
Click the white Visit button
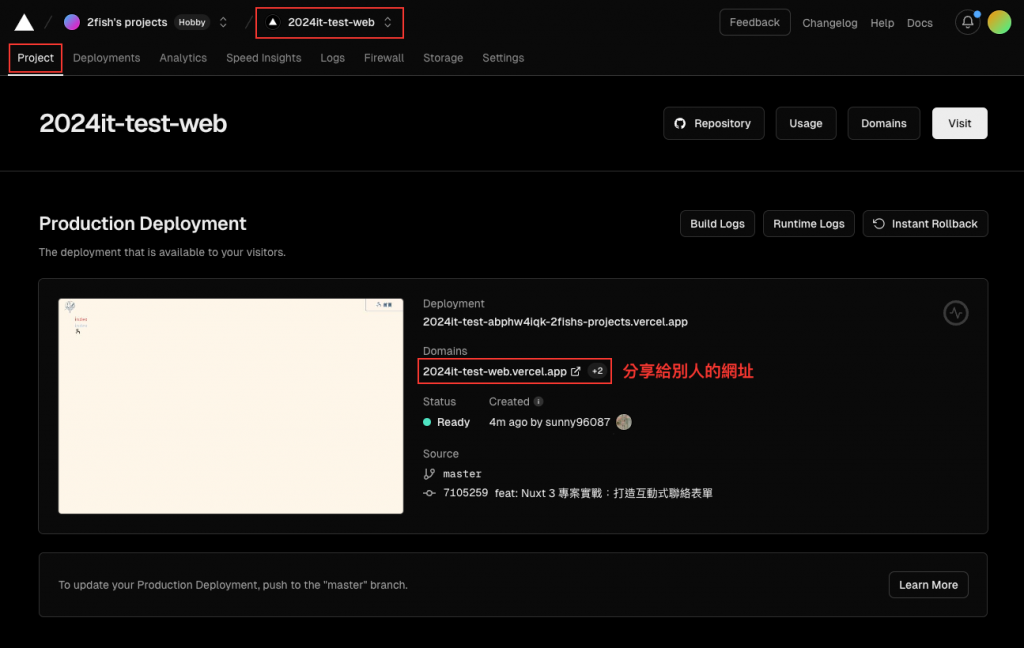point(959,123)
